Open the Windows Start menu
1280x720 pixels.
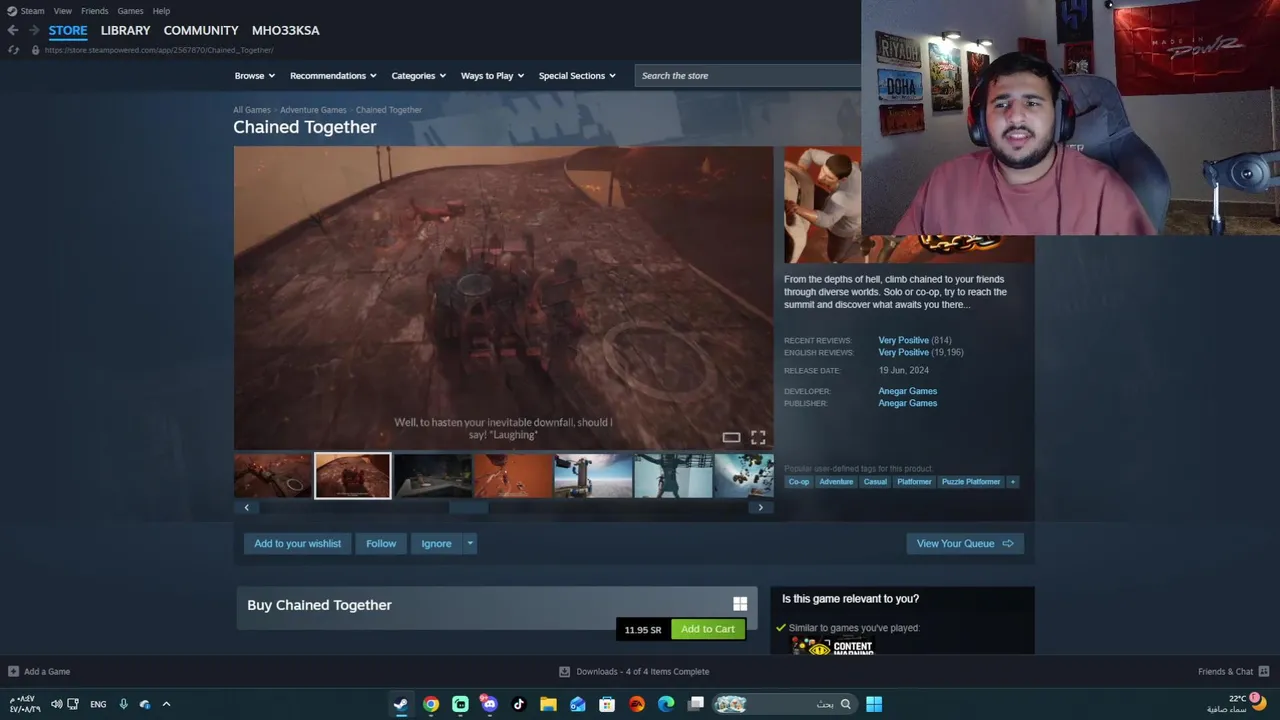[x=874, y=704]
